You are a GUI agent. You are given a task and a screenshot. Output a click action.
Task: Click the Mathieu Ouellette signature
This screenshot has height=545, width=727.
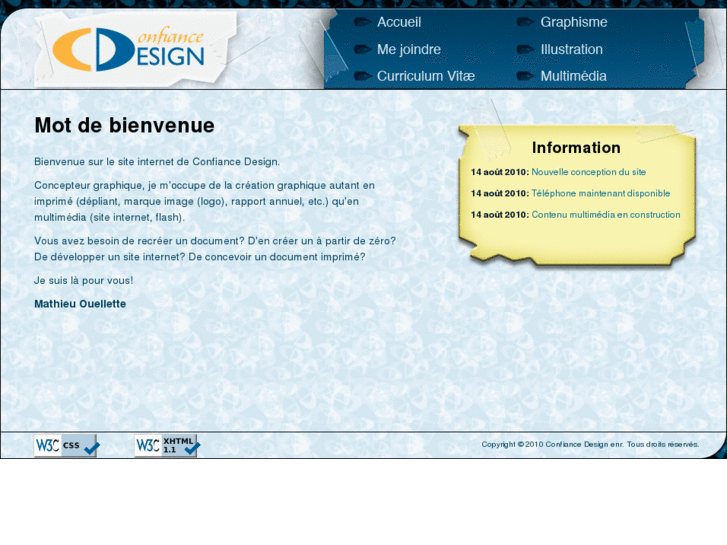(x=80, y=304)
